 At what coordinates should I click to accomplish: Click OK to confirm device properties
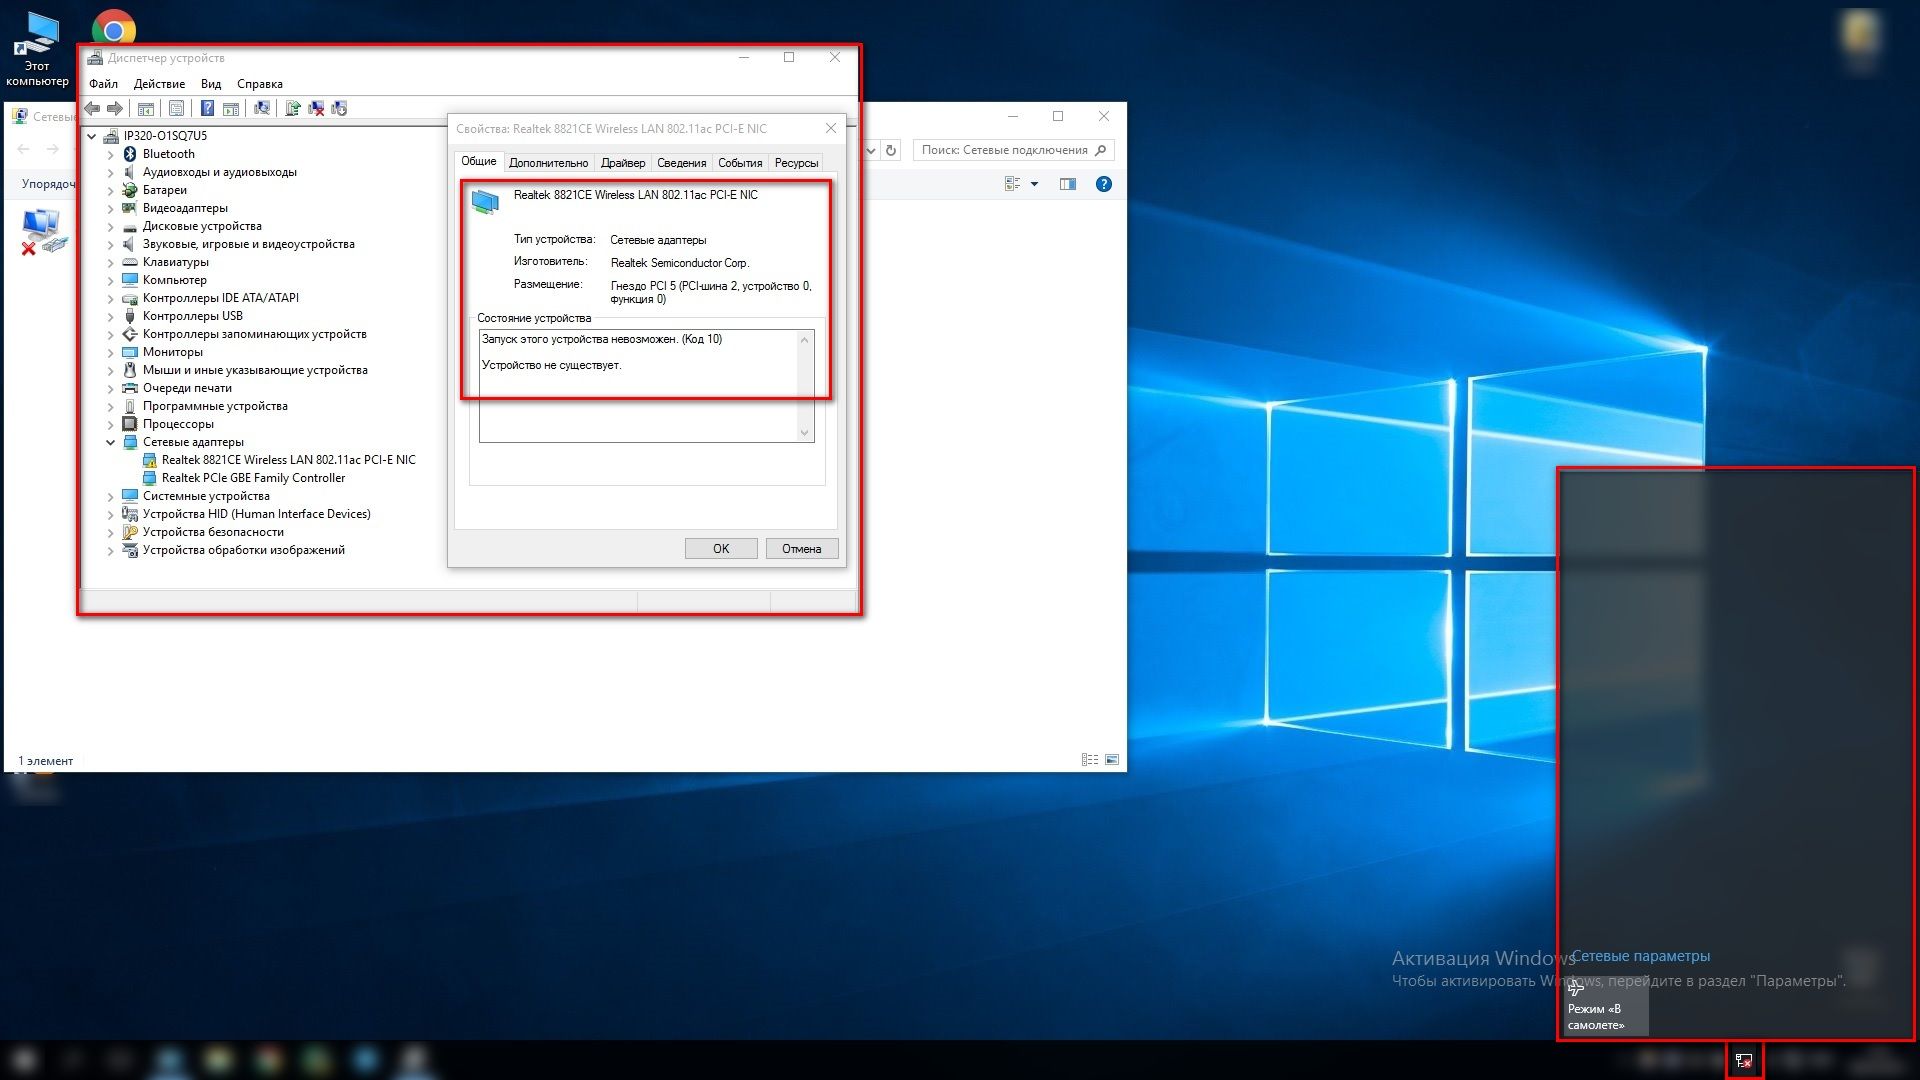point(719,549)
